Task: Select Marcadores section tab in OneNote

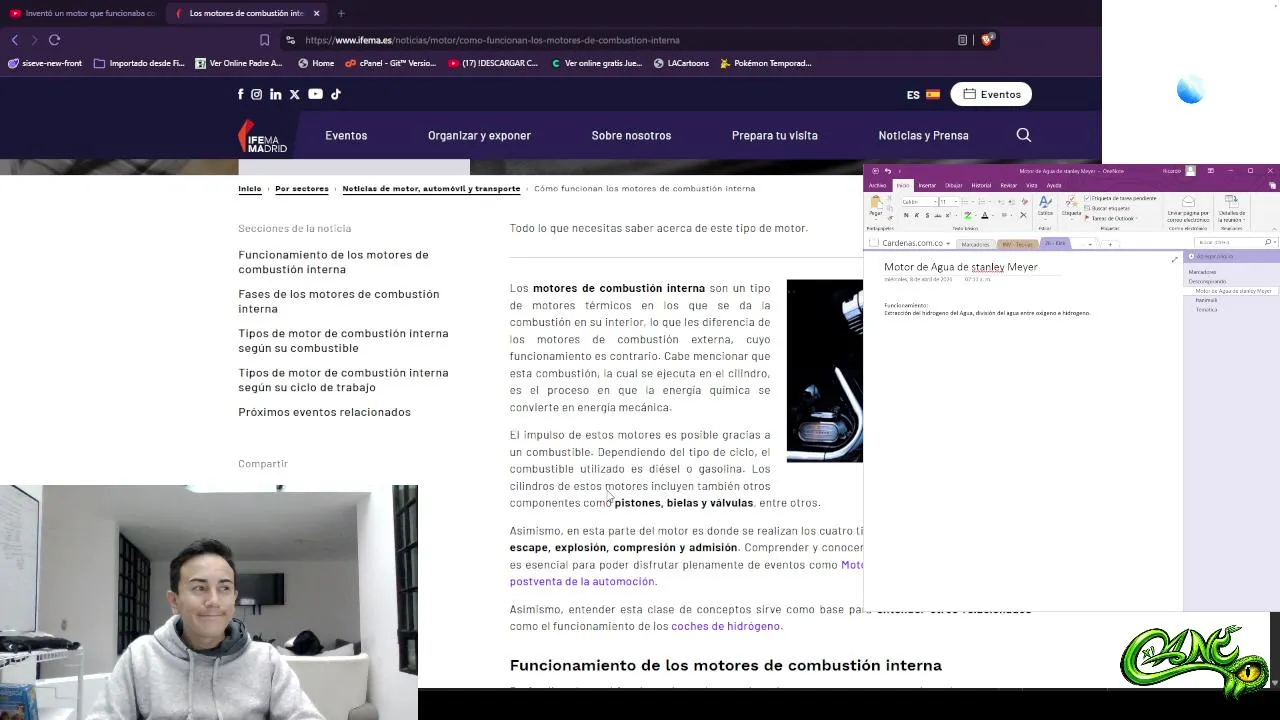Action: (975, 244)
